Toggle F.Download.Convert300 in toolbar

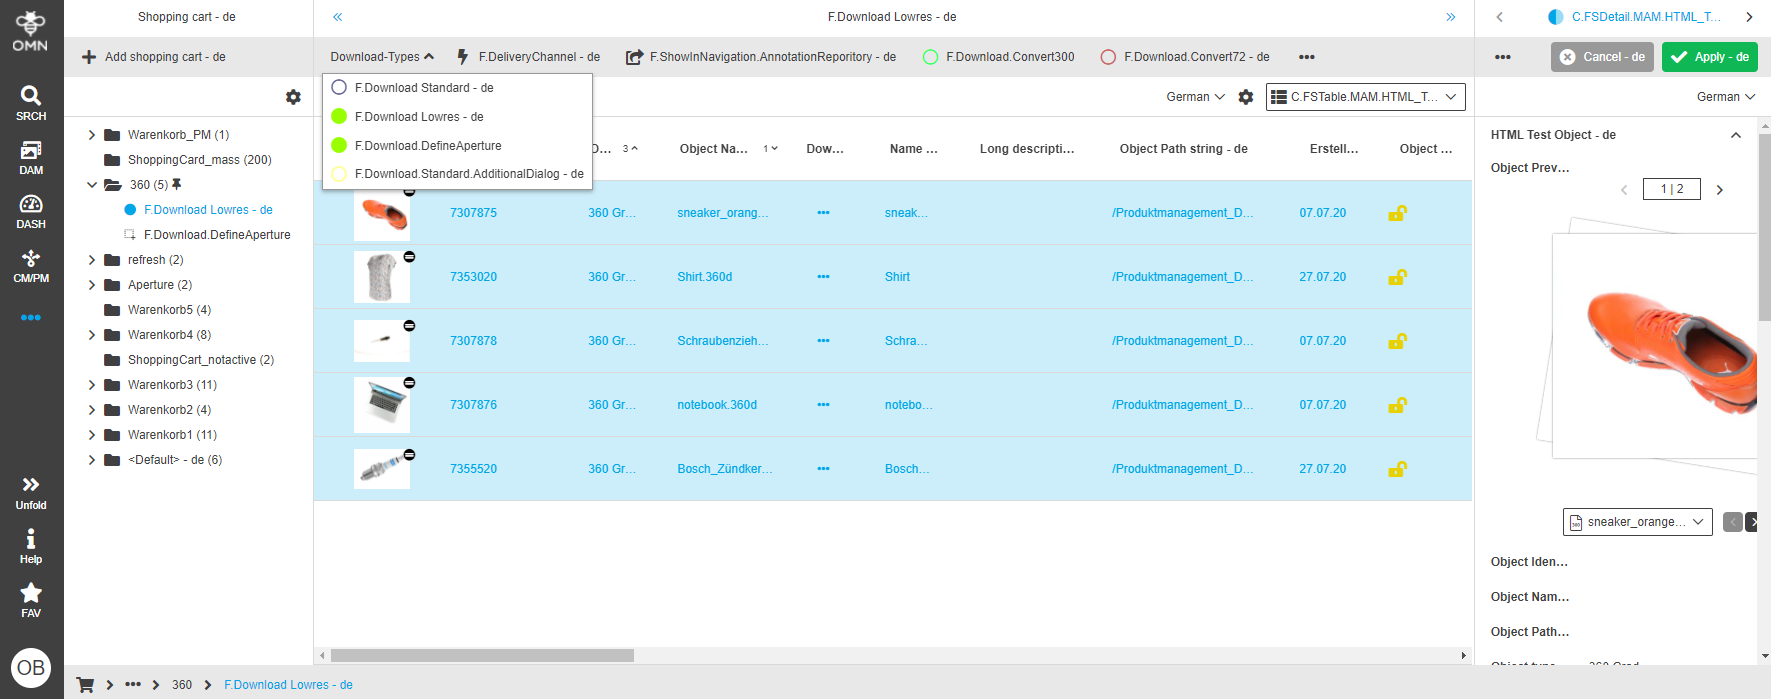click(x=998, y=57)
